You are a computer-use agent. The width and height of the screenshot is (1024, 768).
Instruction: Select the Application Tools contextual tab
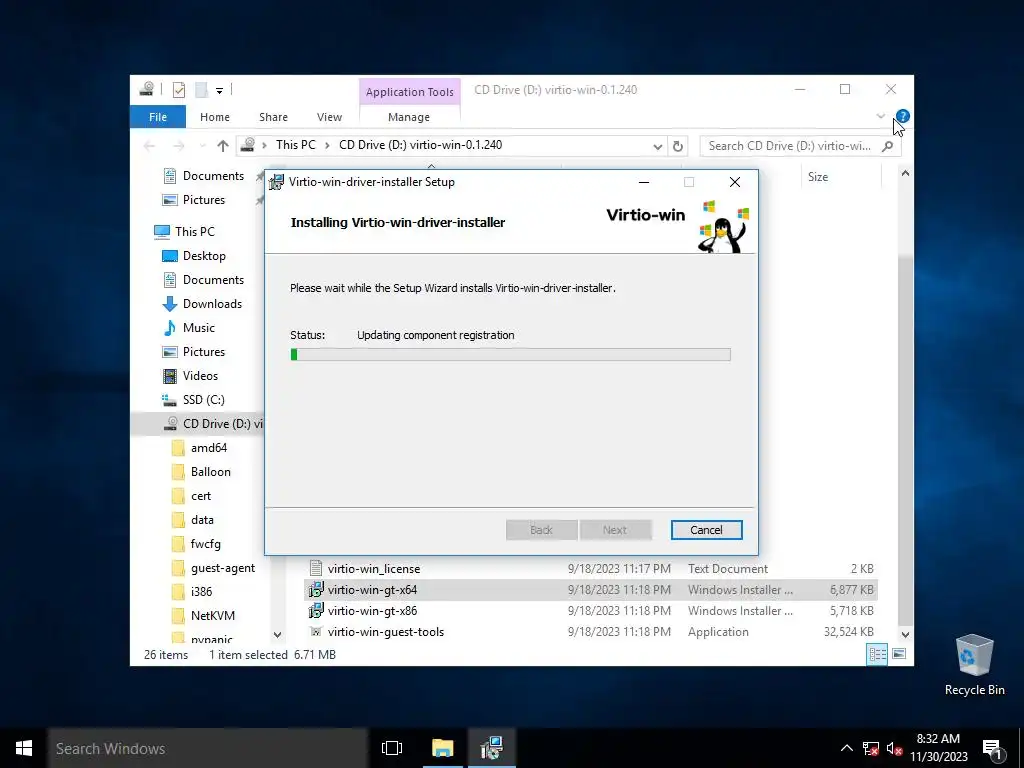point(409,92)
